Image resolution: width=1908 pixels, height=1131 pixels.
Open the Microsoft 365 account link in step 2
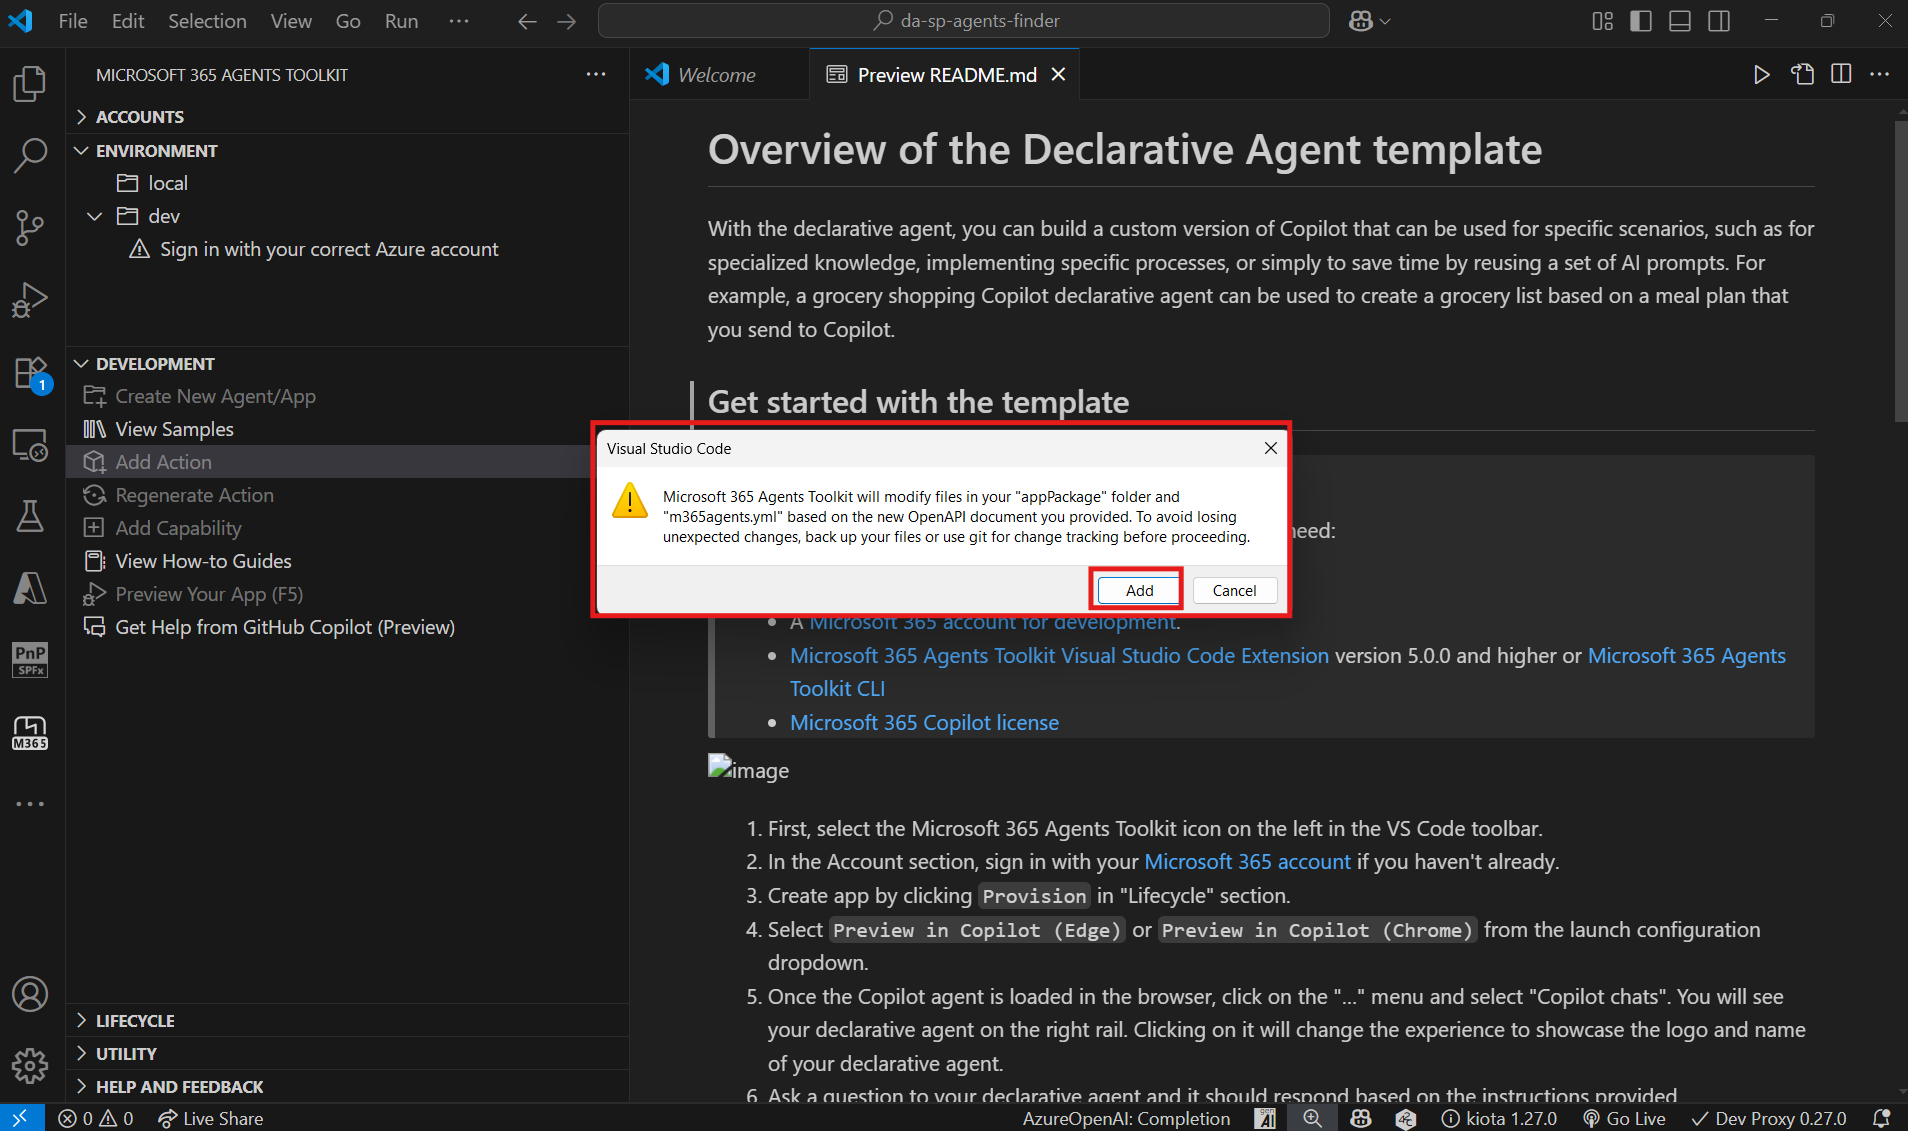click(x=1247, y=861)
